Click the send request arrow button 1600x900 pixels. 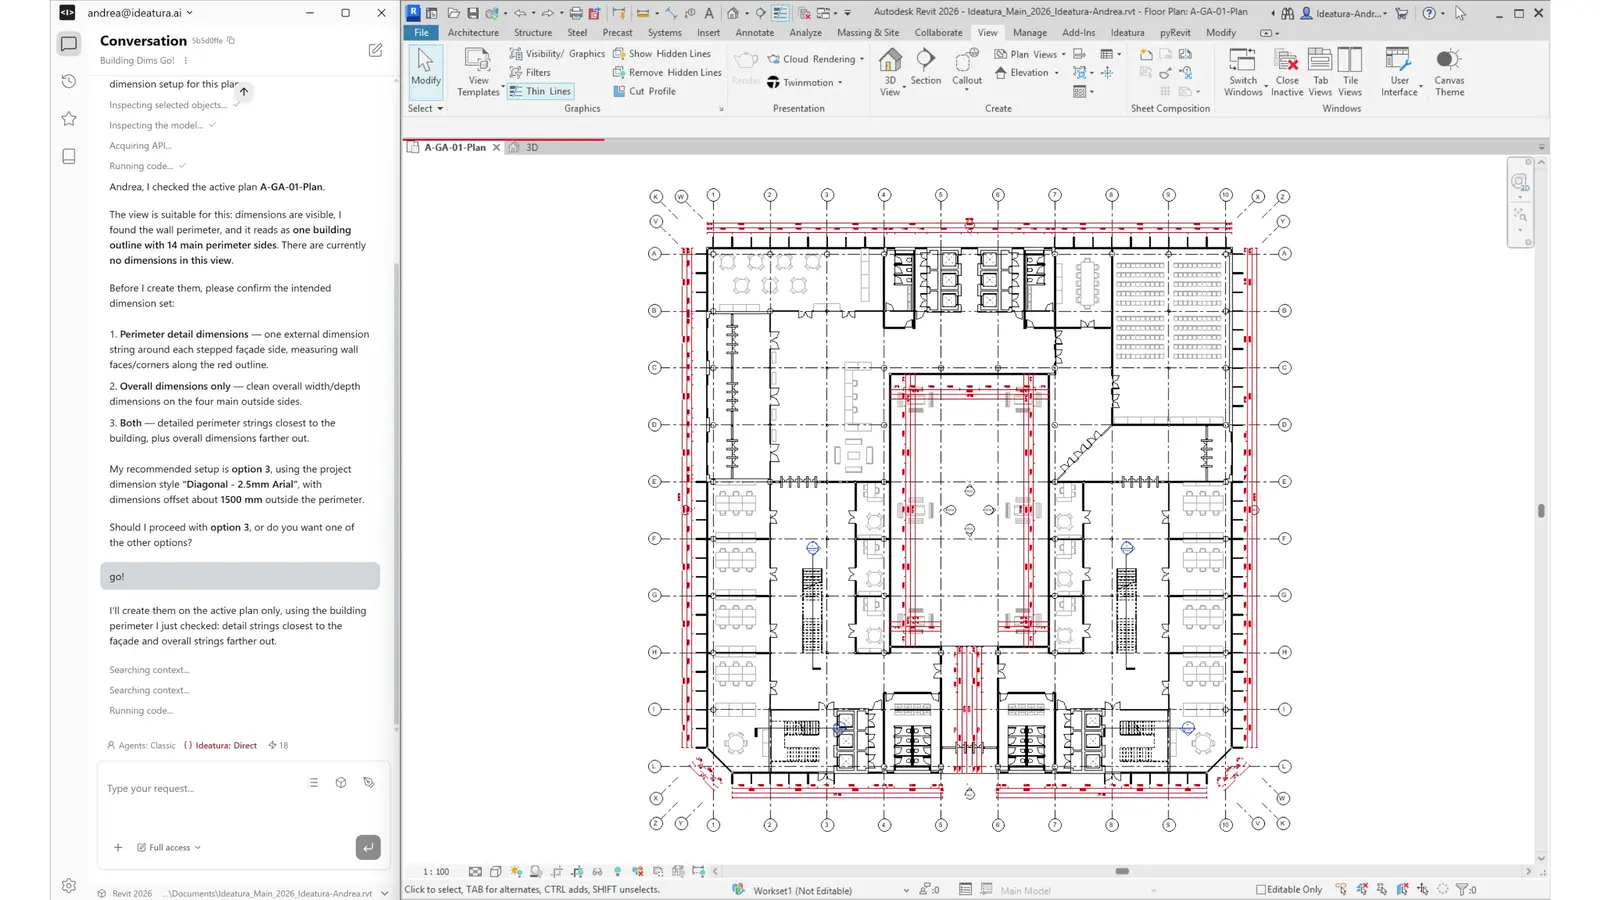click(368, 847)
